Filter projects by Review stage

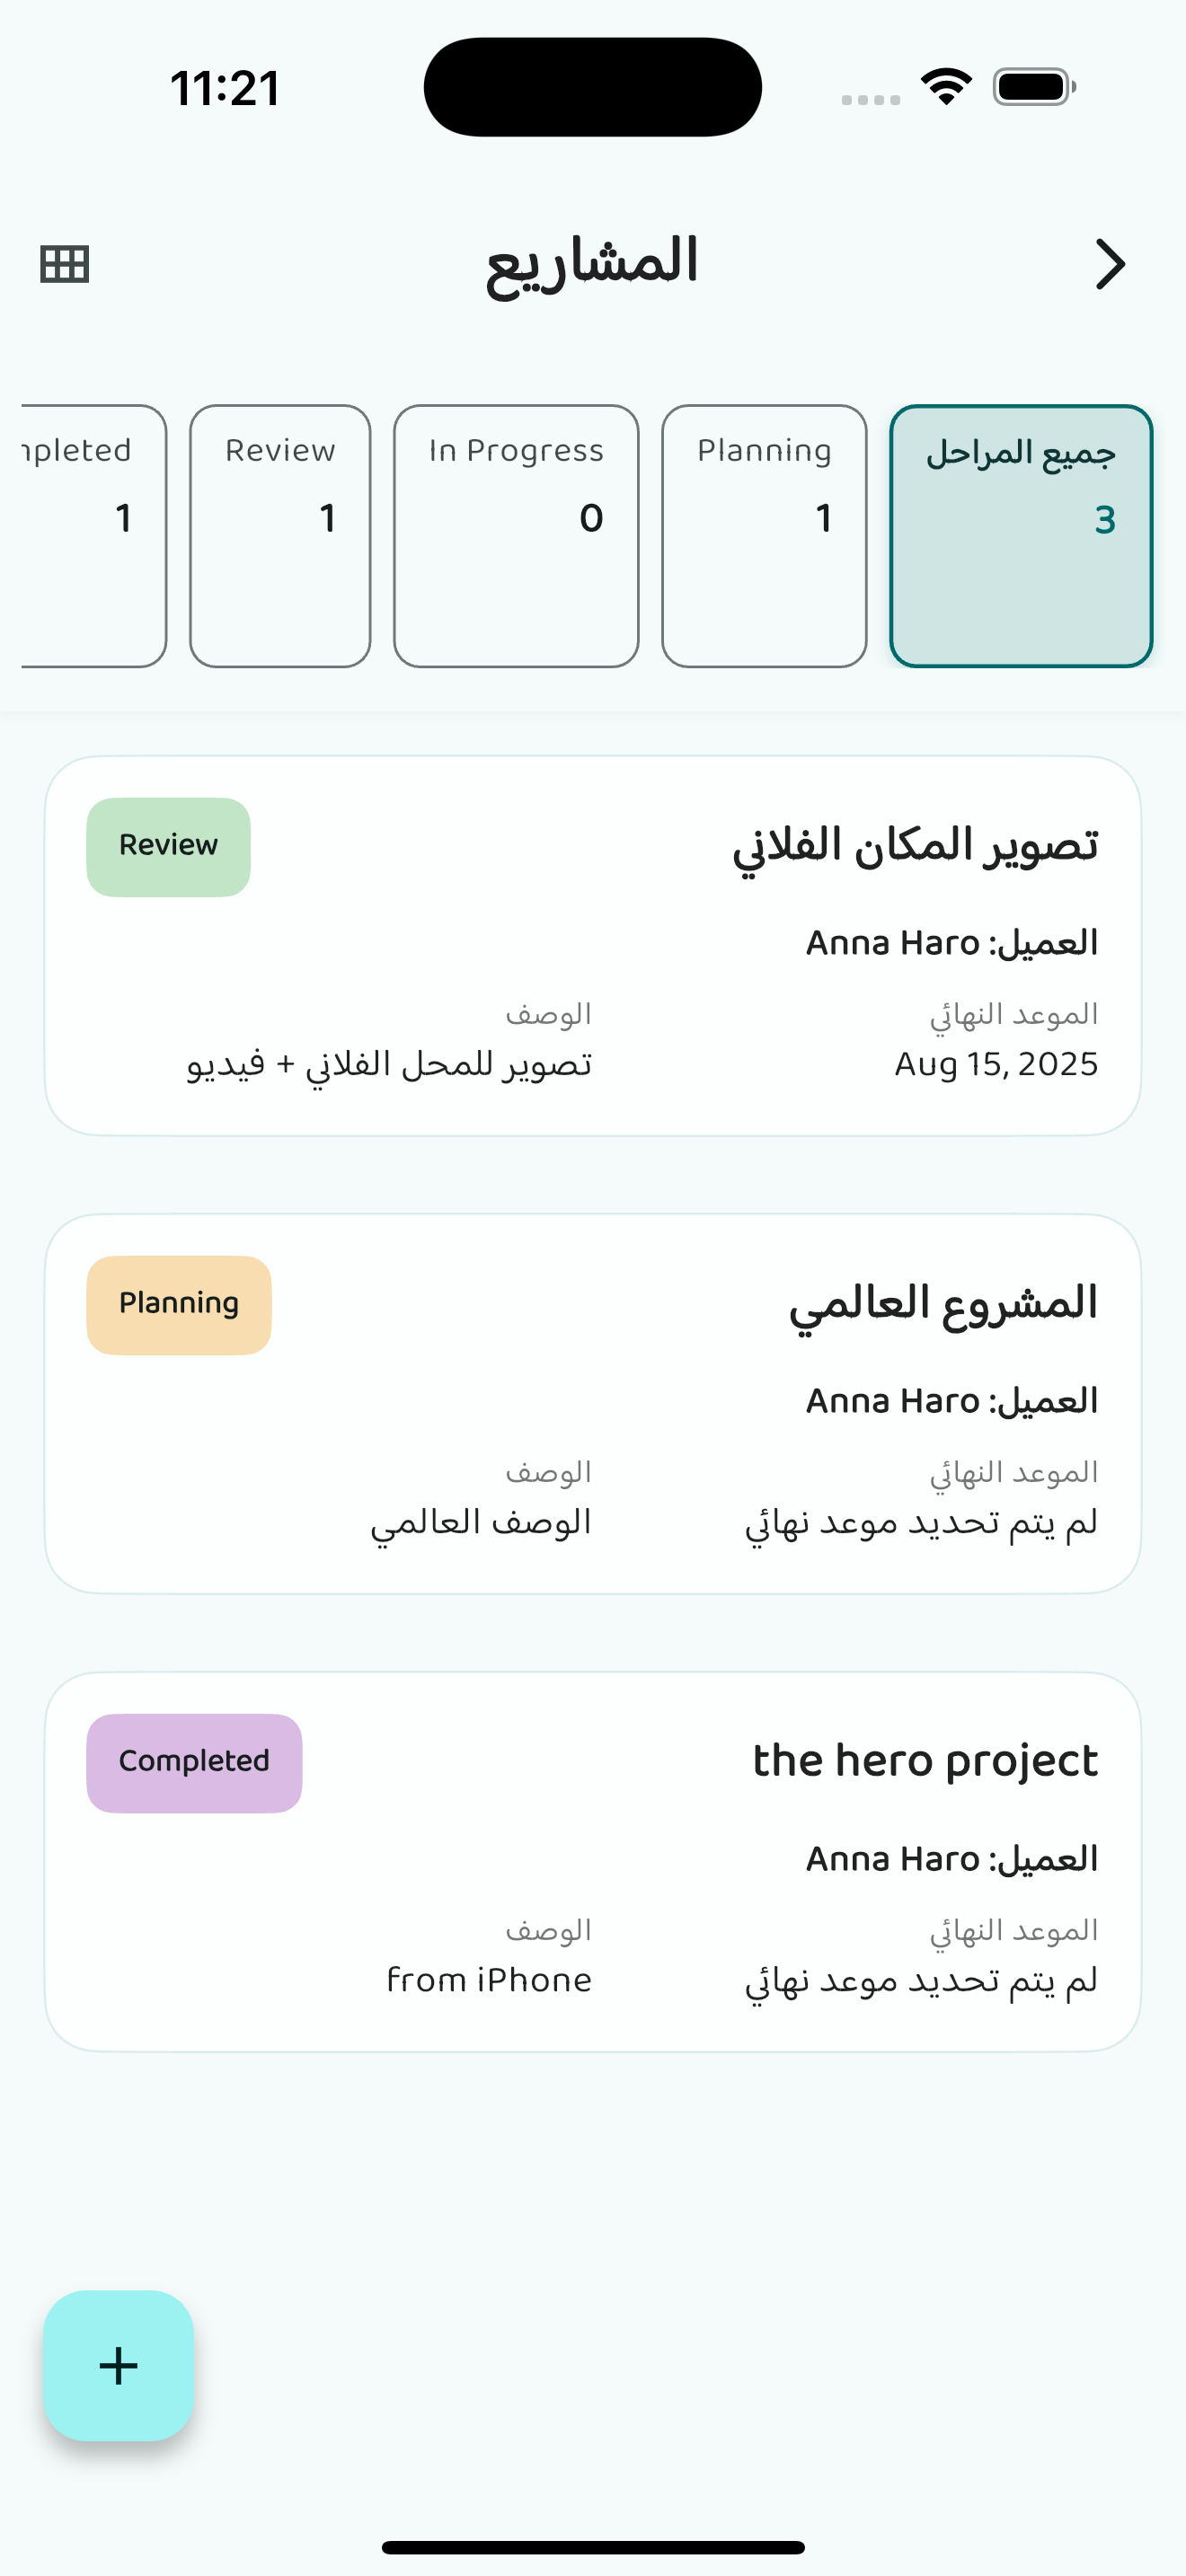coord(280,536)
